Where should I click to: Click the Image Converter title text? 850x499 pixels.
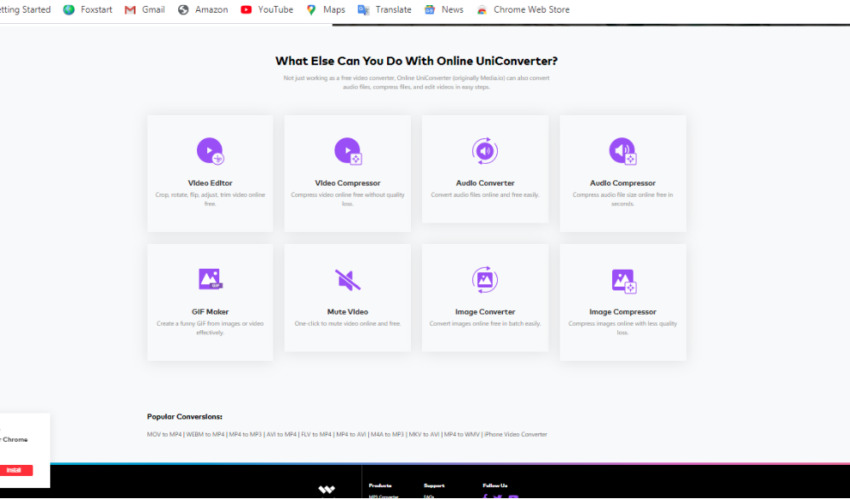(x=485, y=312)
